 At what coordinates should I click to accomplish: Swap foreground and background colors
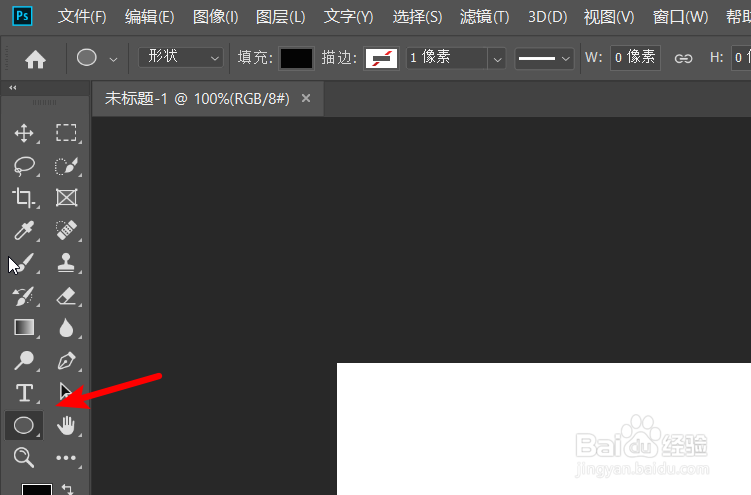(x=68, y=489)
